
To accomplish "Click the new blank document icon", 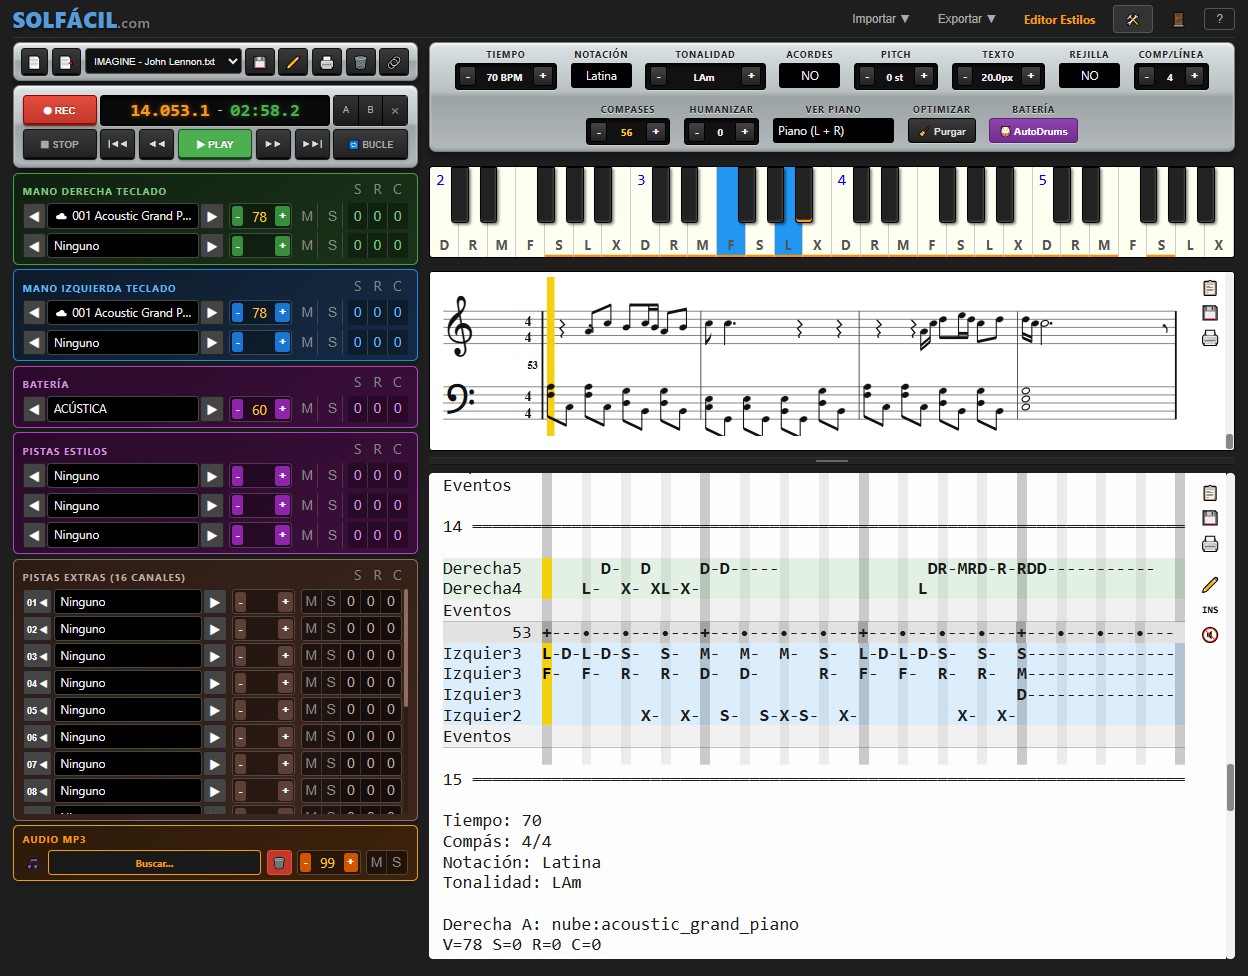I will click(34, 62).
